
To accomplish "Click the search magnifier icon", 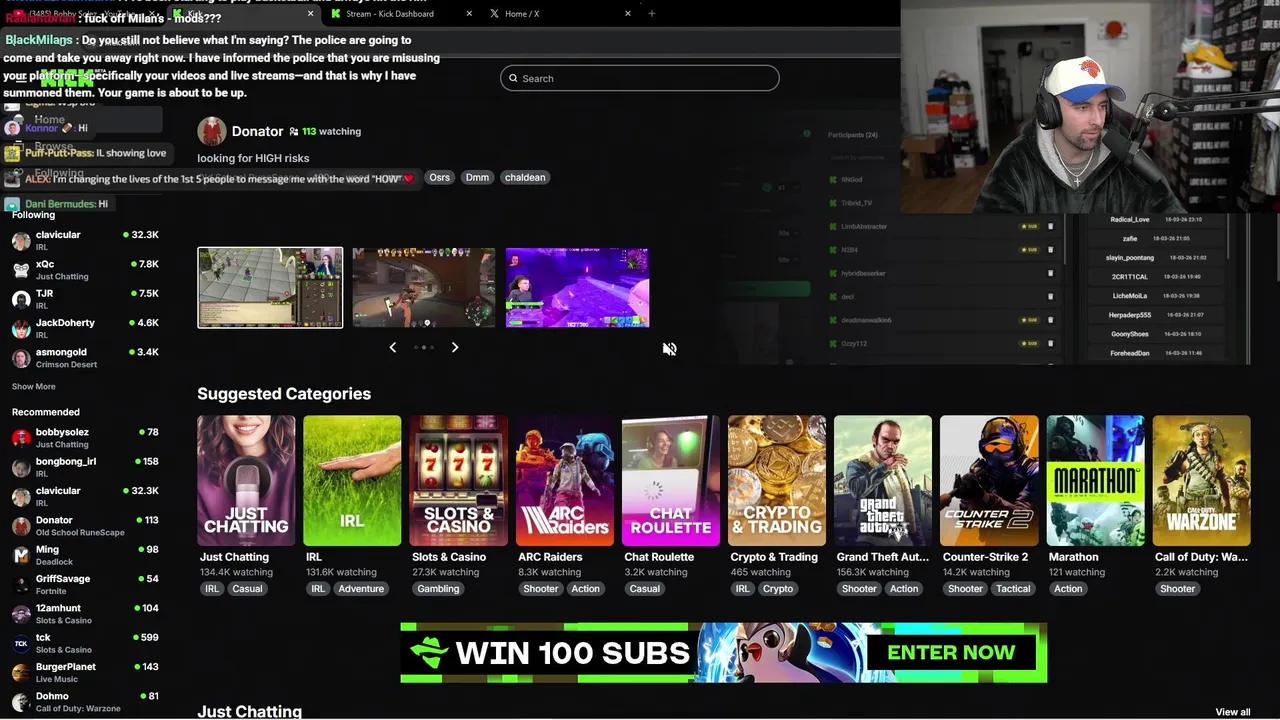I will coord(513,78).
